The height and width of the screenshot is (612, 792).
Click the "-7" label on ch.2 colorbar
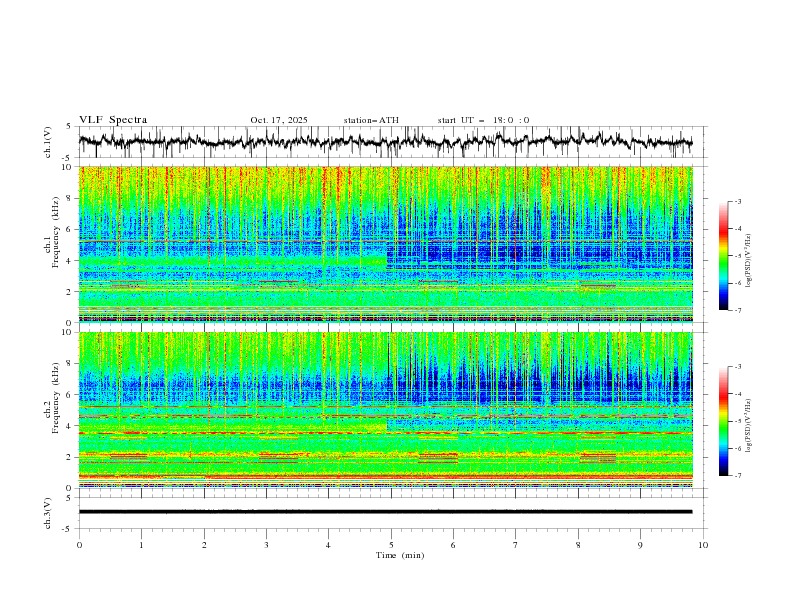[738, 475]
